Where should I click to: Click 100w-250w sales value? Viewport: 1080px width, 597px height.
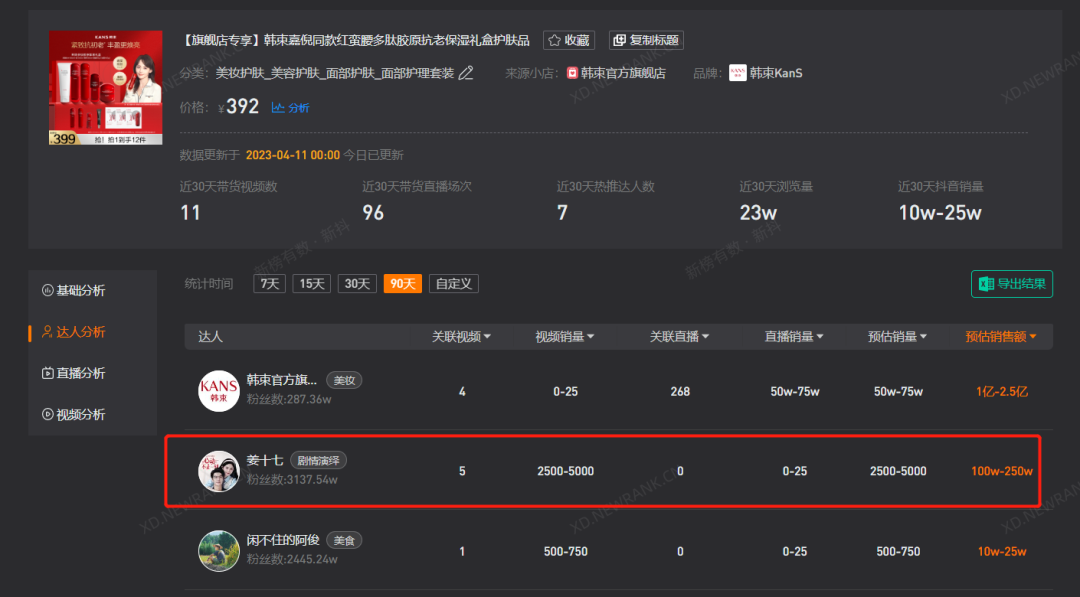tap(1001, 471)
